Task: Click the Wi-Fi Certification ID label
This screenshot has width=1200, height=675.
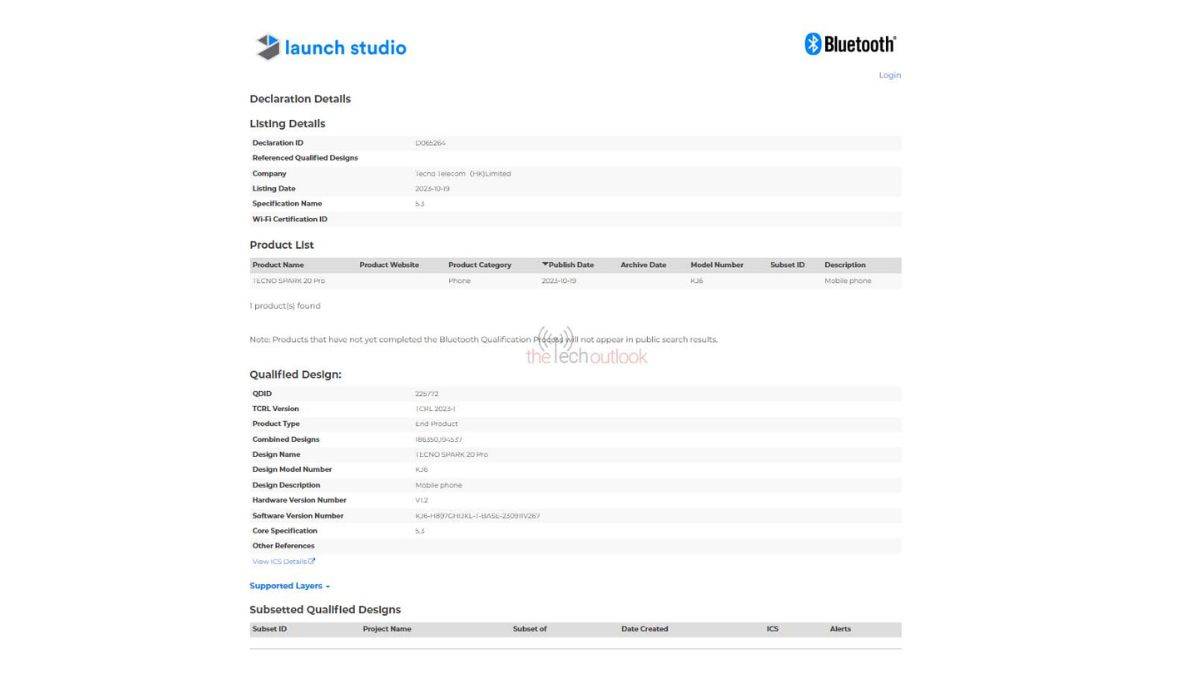Action: click(290, 219)
